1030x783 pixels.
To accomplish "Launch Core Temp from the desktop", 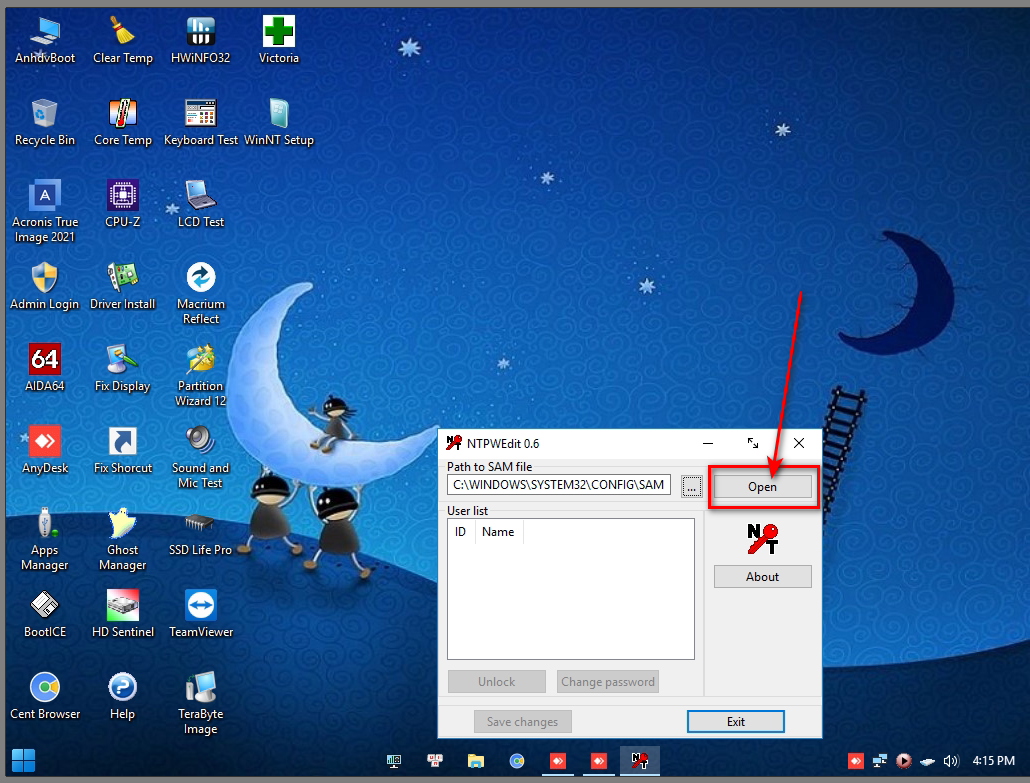I will 123,123.
